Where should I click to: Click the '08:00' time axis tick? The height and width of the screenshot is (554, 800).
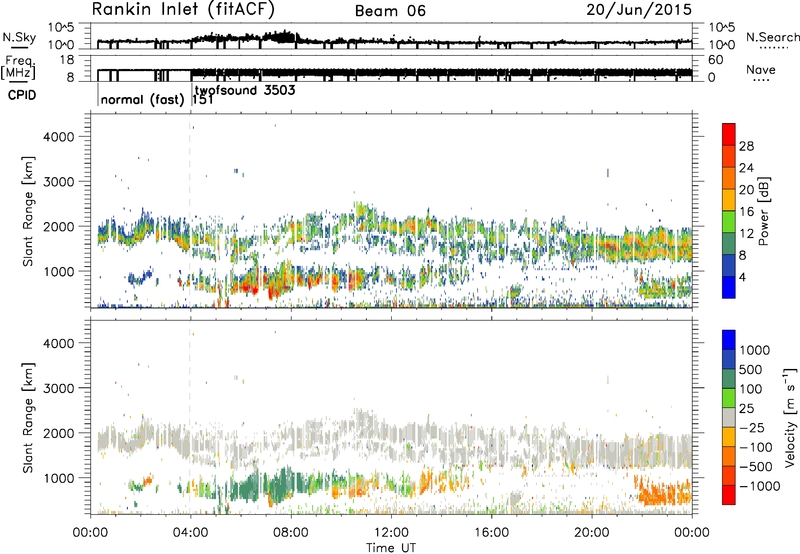291,533
